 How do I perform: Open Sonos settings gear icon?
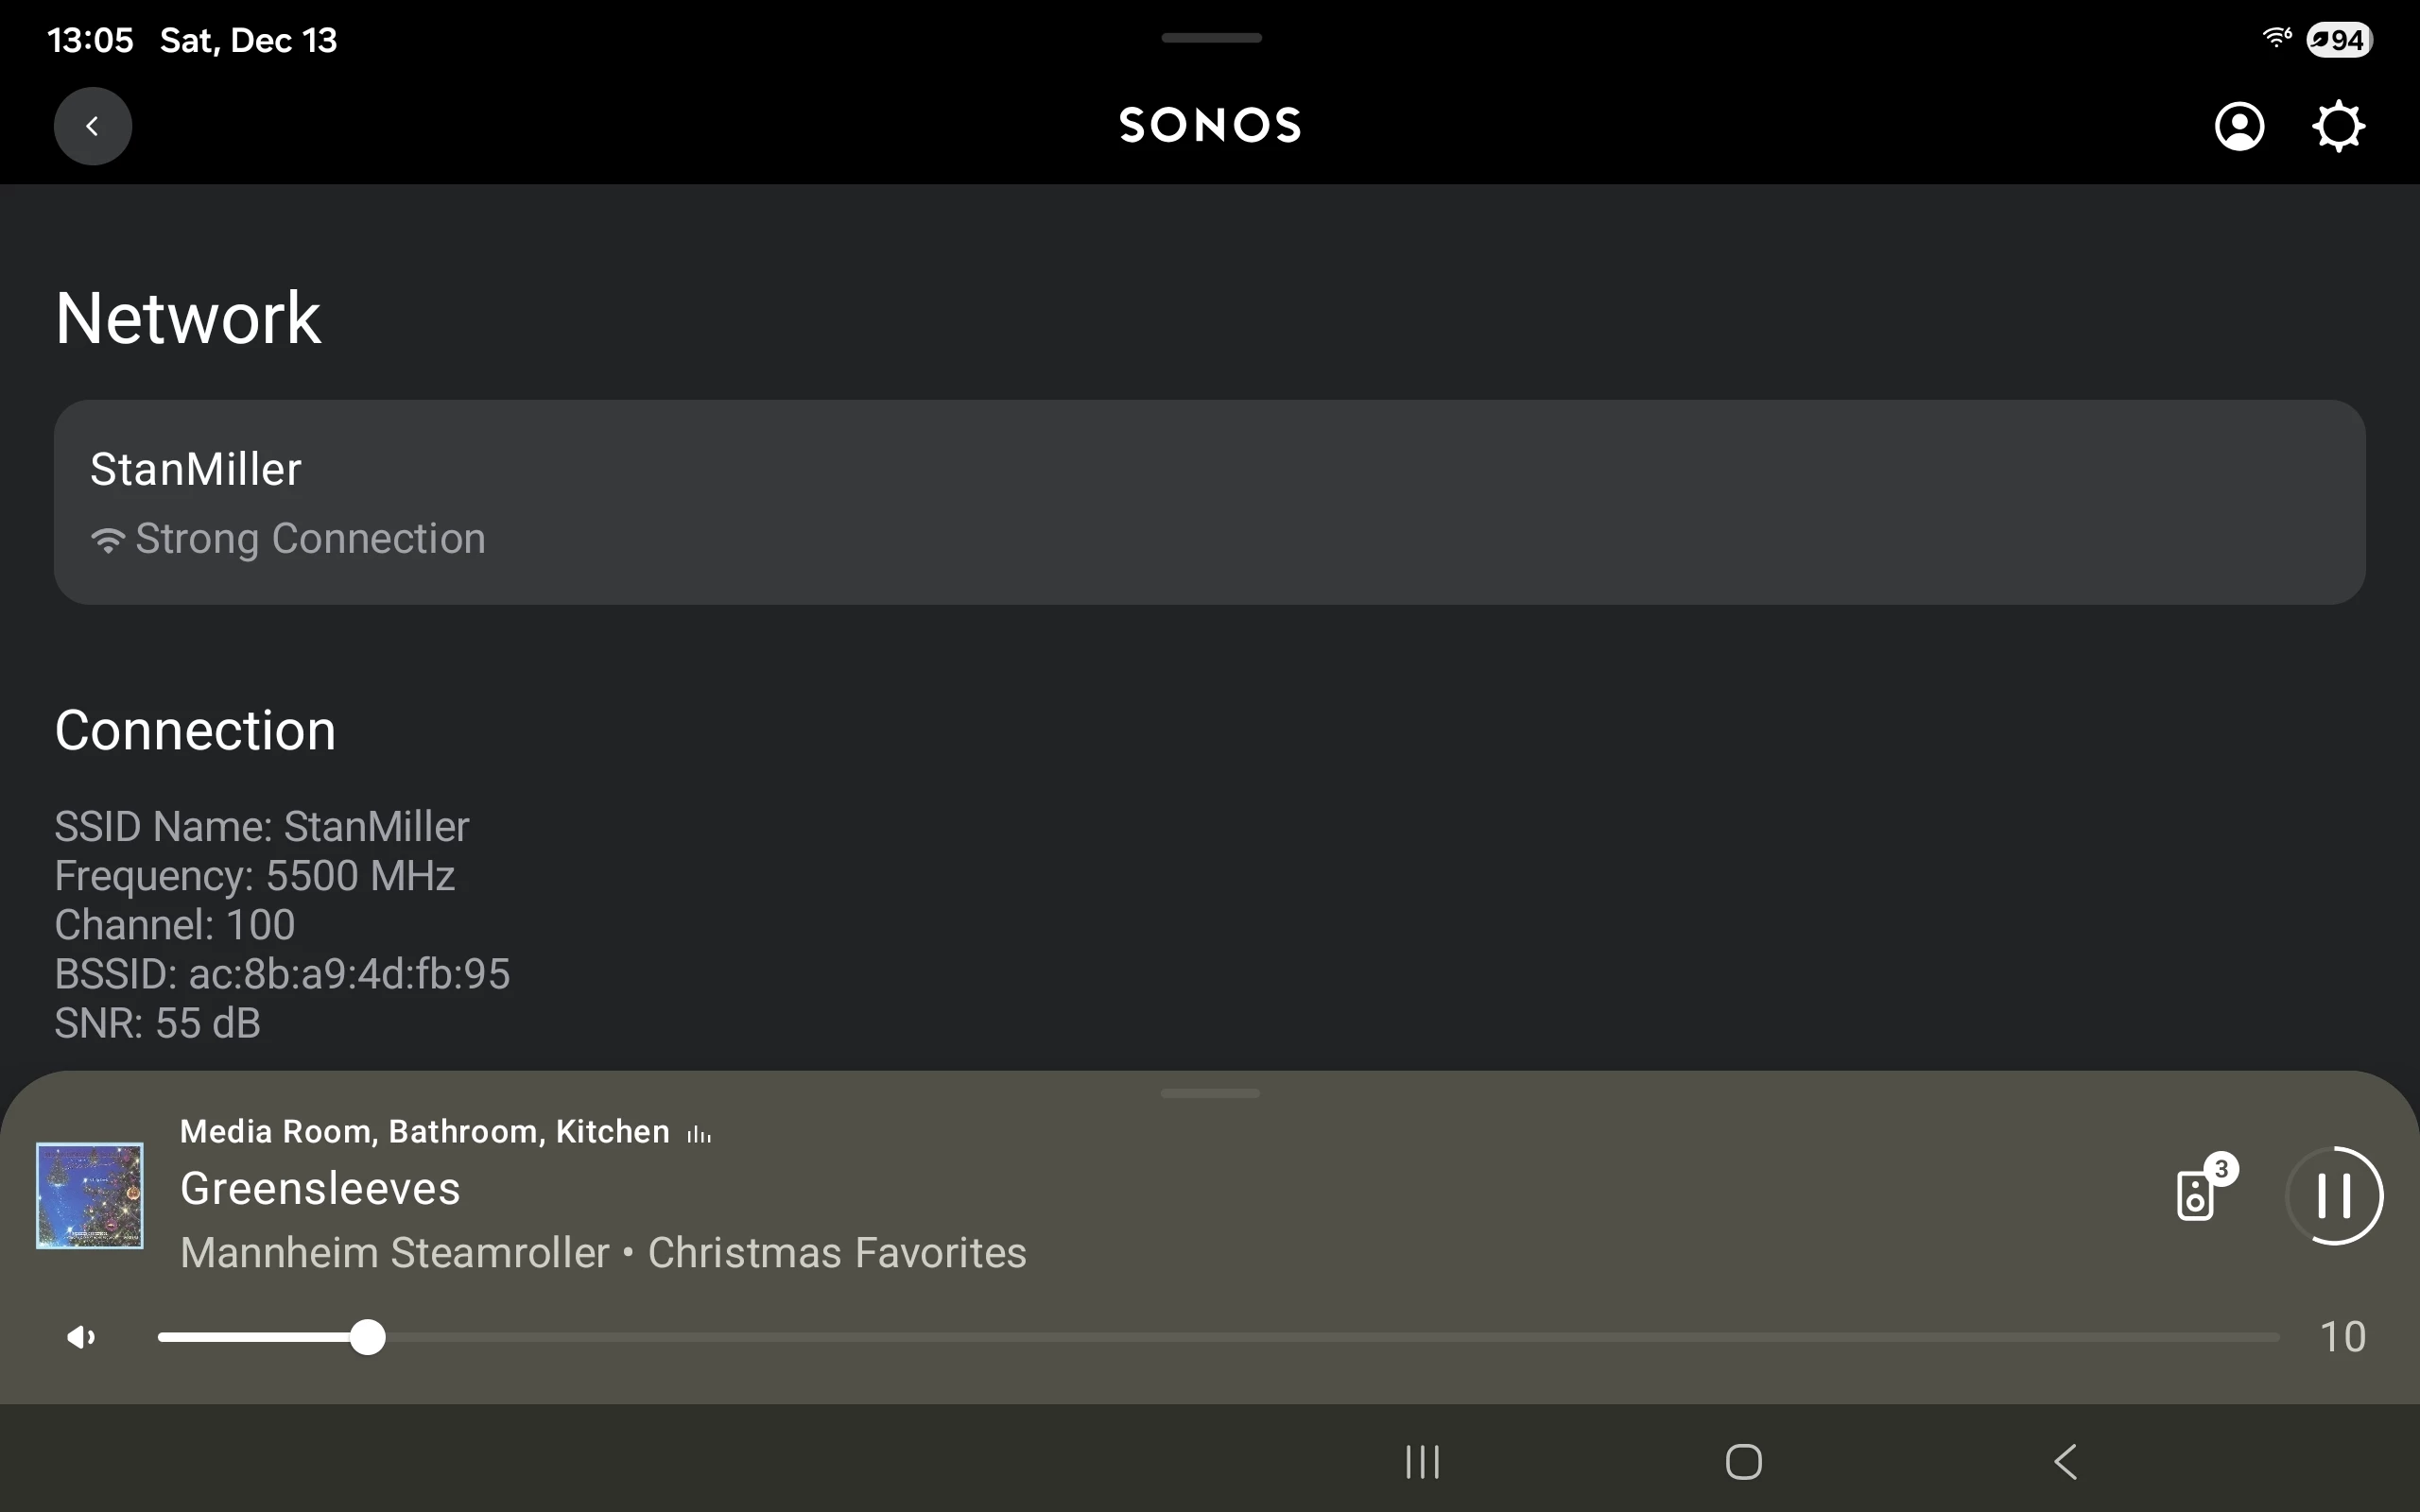(x=2338, y=126)
